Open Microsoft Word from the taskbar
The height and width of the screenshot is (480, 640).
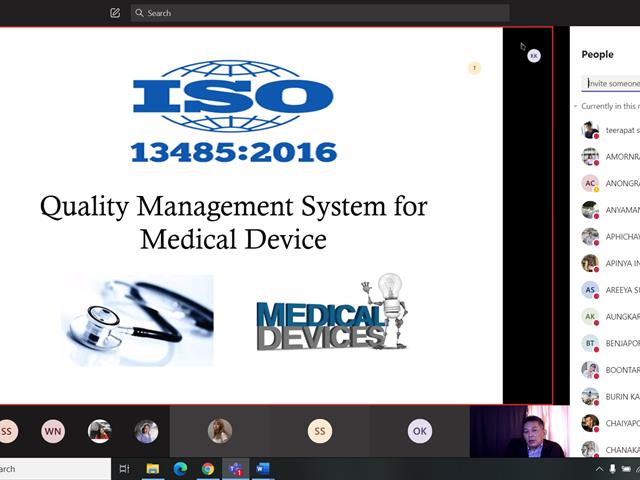click(263, 469)
